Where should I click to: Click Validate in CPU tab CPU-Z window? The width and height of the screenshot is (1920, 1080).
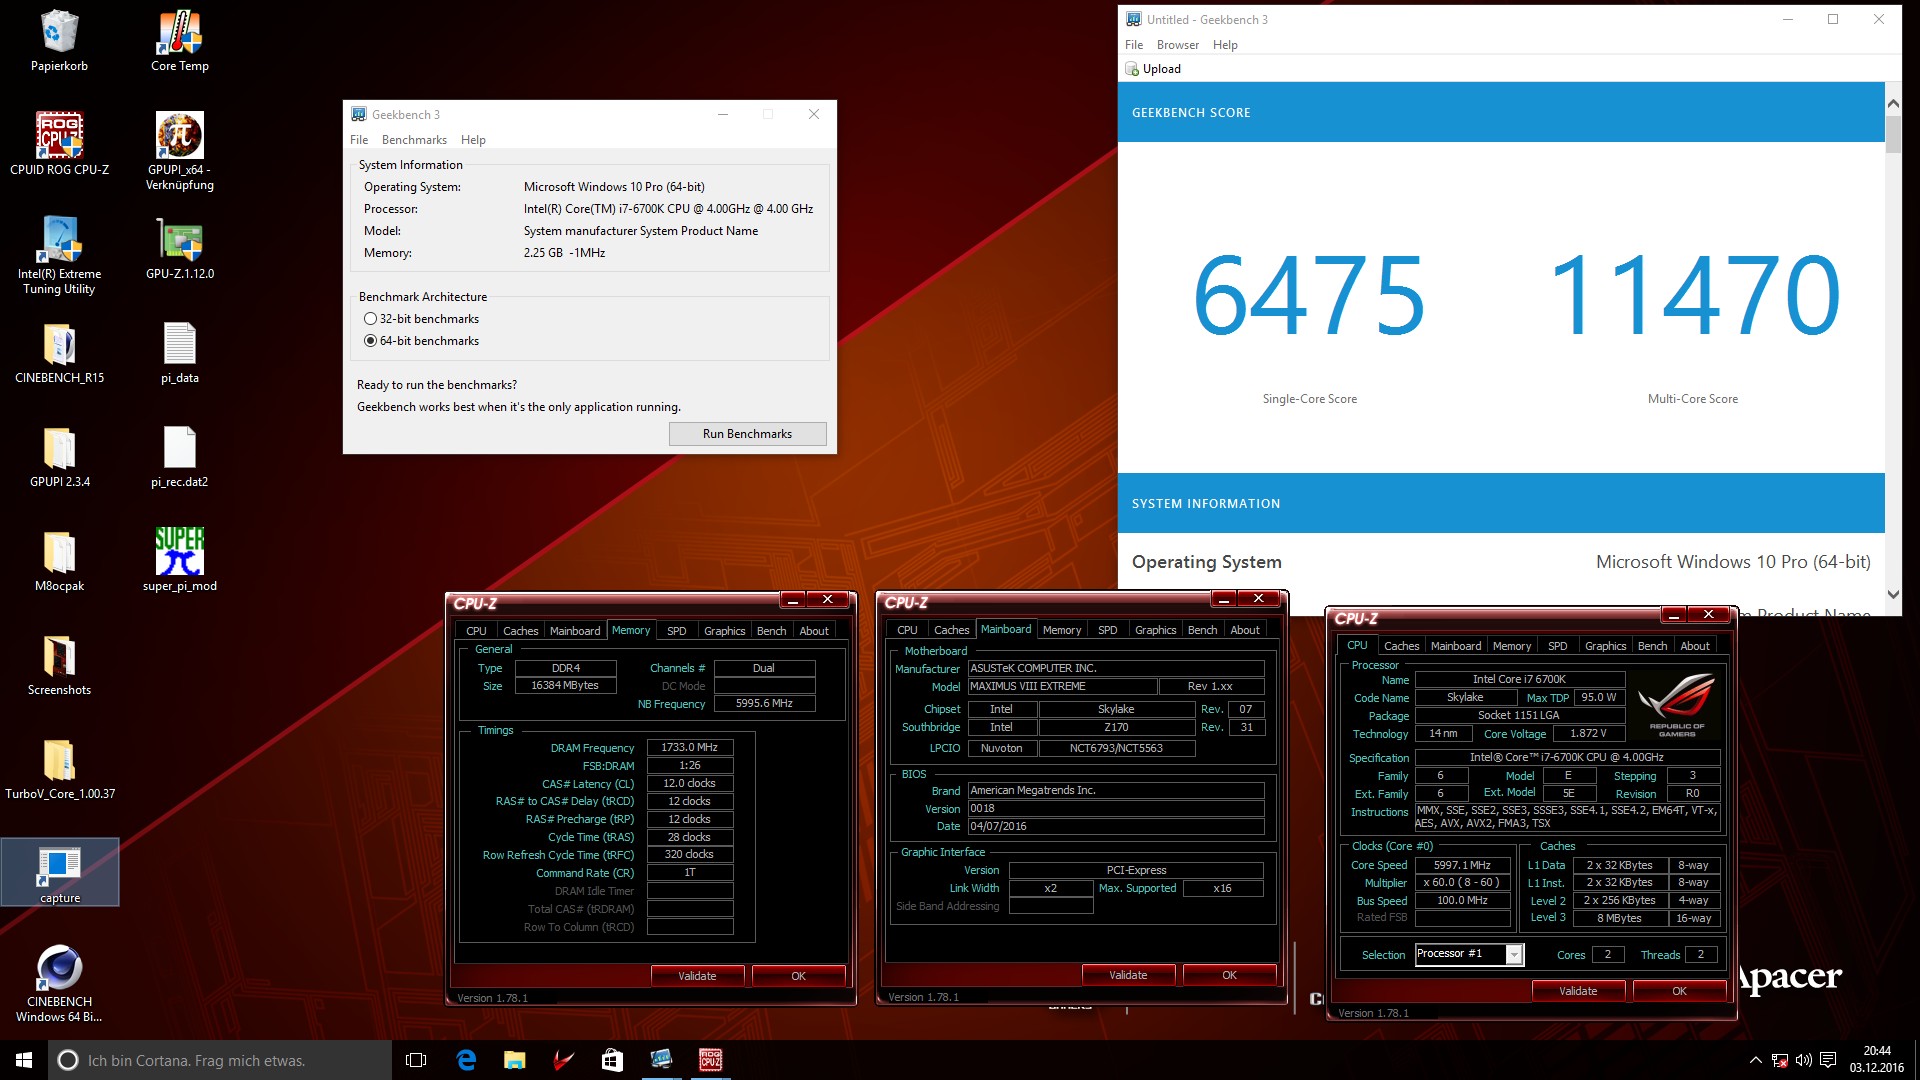pyautogui.click(x=1578, y=991)
